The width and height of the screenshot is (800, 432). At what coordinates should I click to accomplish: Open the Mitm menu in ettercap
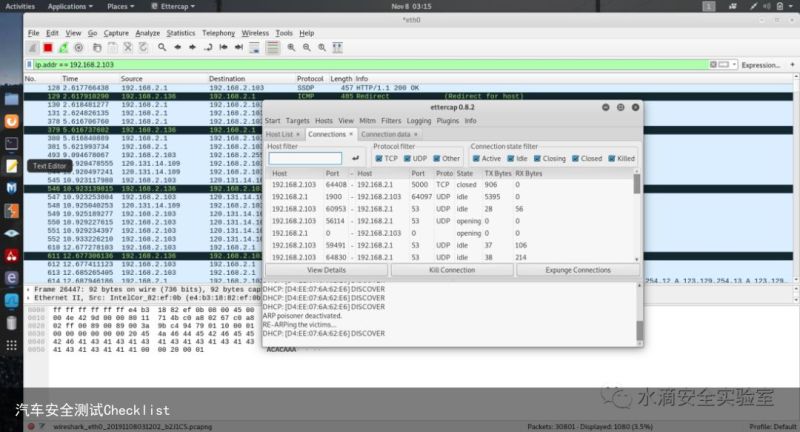point(367,121)
